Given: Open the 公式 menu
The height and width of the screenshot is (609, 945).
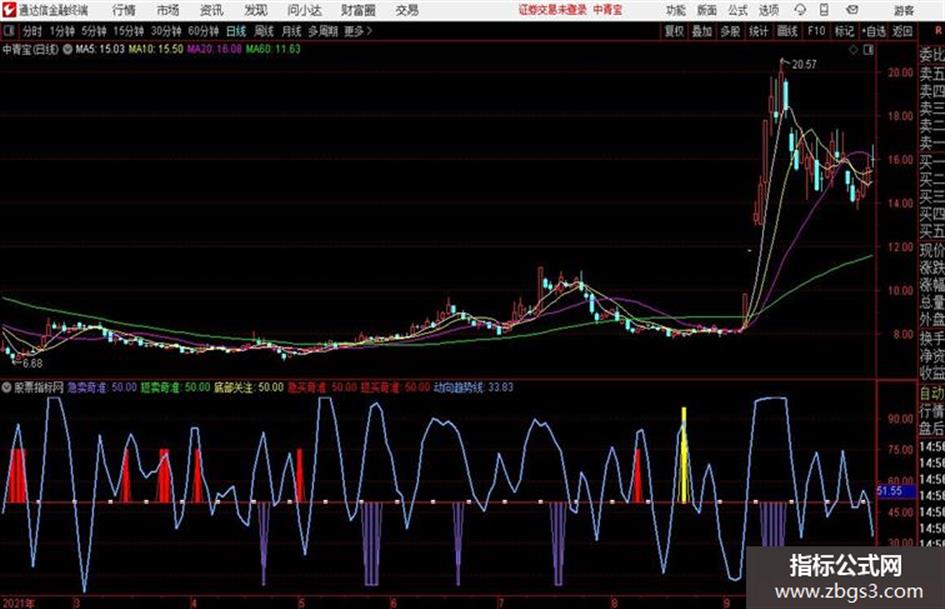Looking at the screenshot, I should tap(738, 10).
